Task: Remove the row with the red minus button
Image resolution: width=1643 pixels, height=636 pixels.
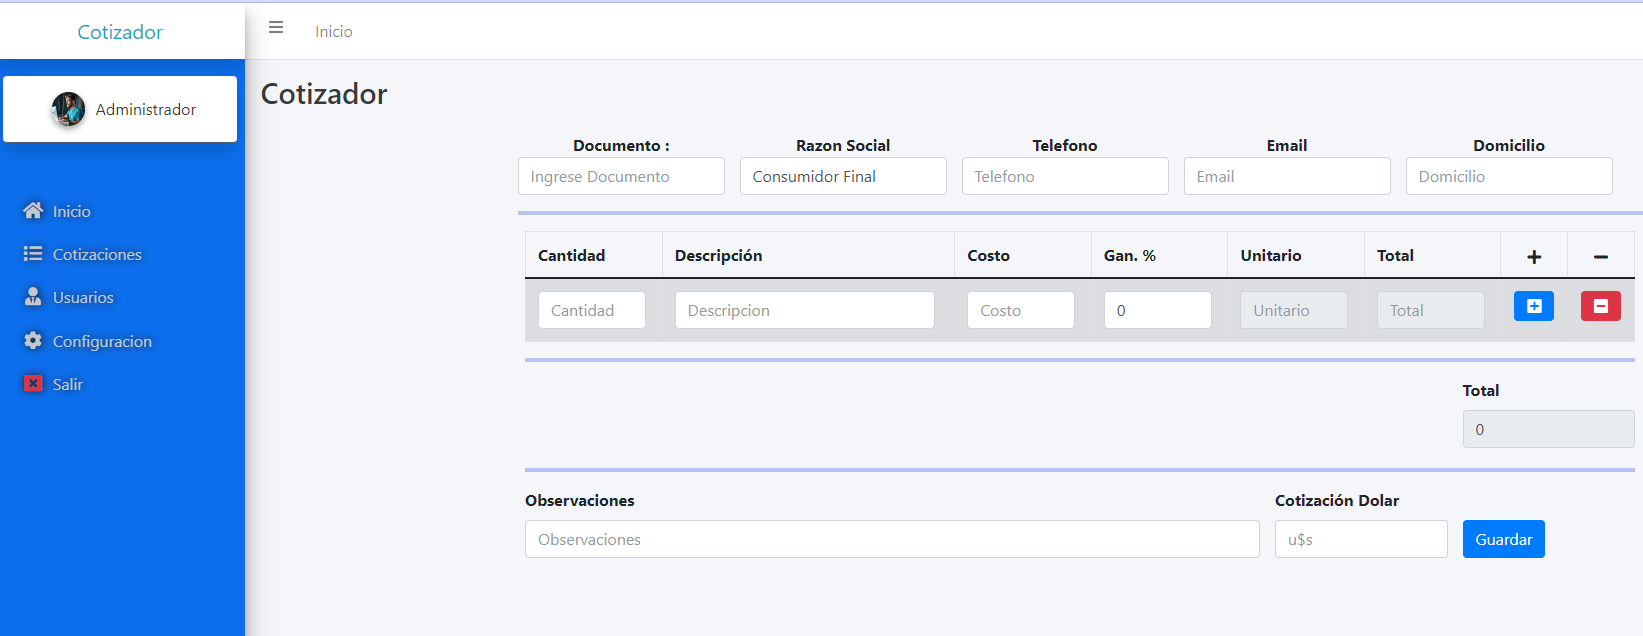Action: coord(1600,306)
